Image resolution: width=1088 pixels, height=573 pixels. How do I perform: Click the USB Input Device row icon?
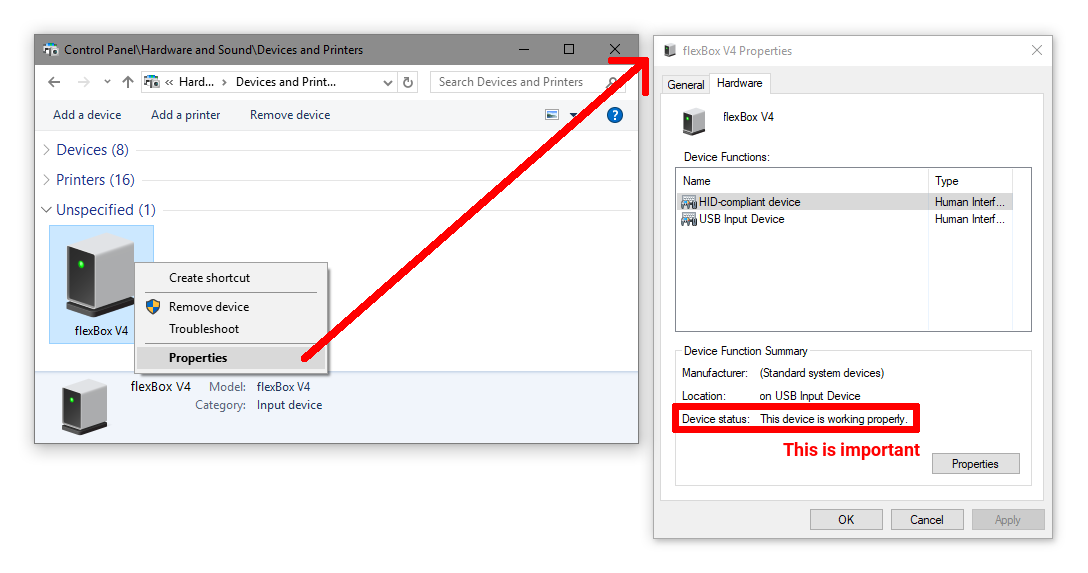pyautogui.click(x=688, y=219)
